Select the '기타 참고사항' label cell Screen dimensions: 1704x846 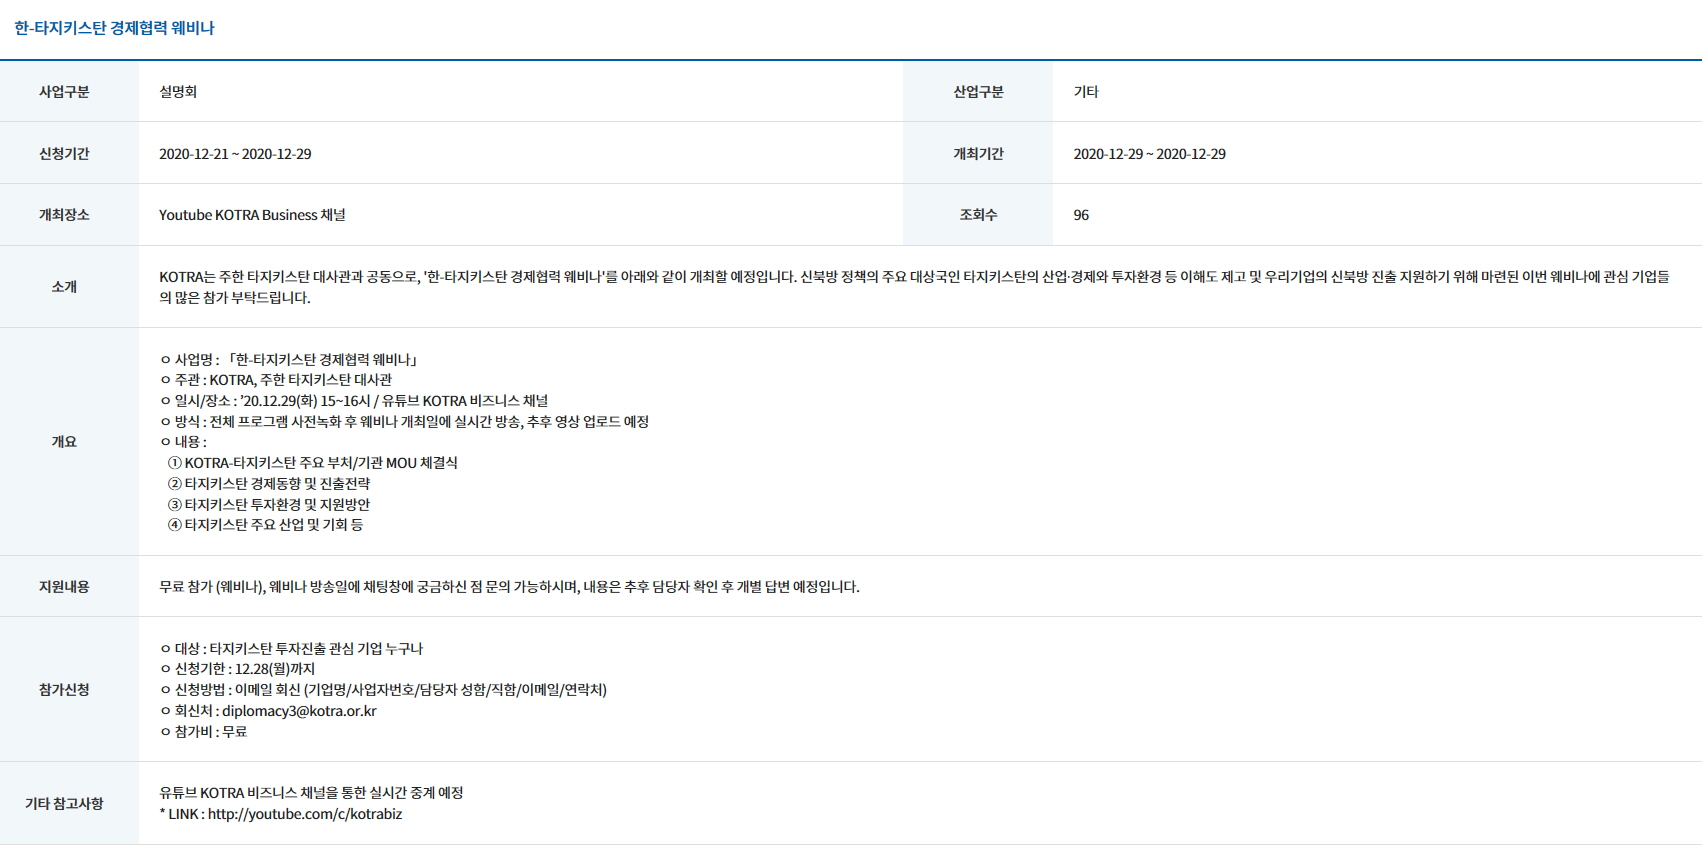[69, 804]
